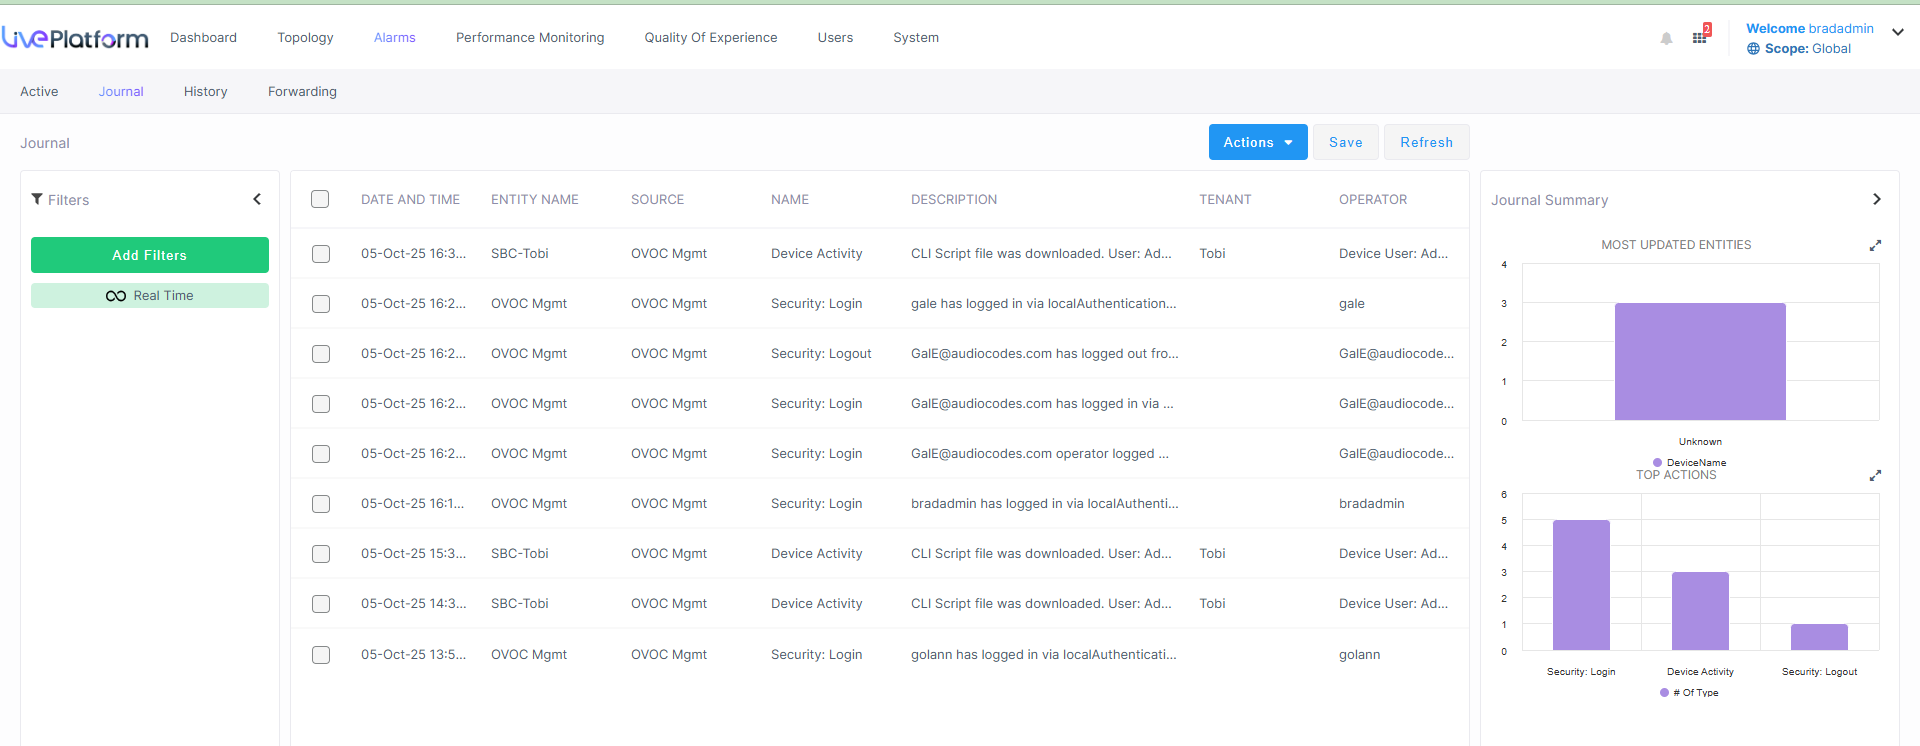
Task: Switch to the History tab
Action: [x=205, y=92]
